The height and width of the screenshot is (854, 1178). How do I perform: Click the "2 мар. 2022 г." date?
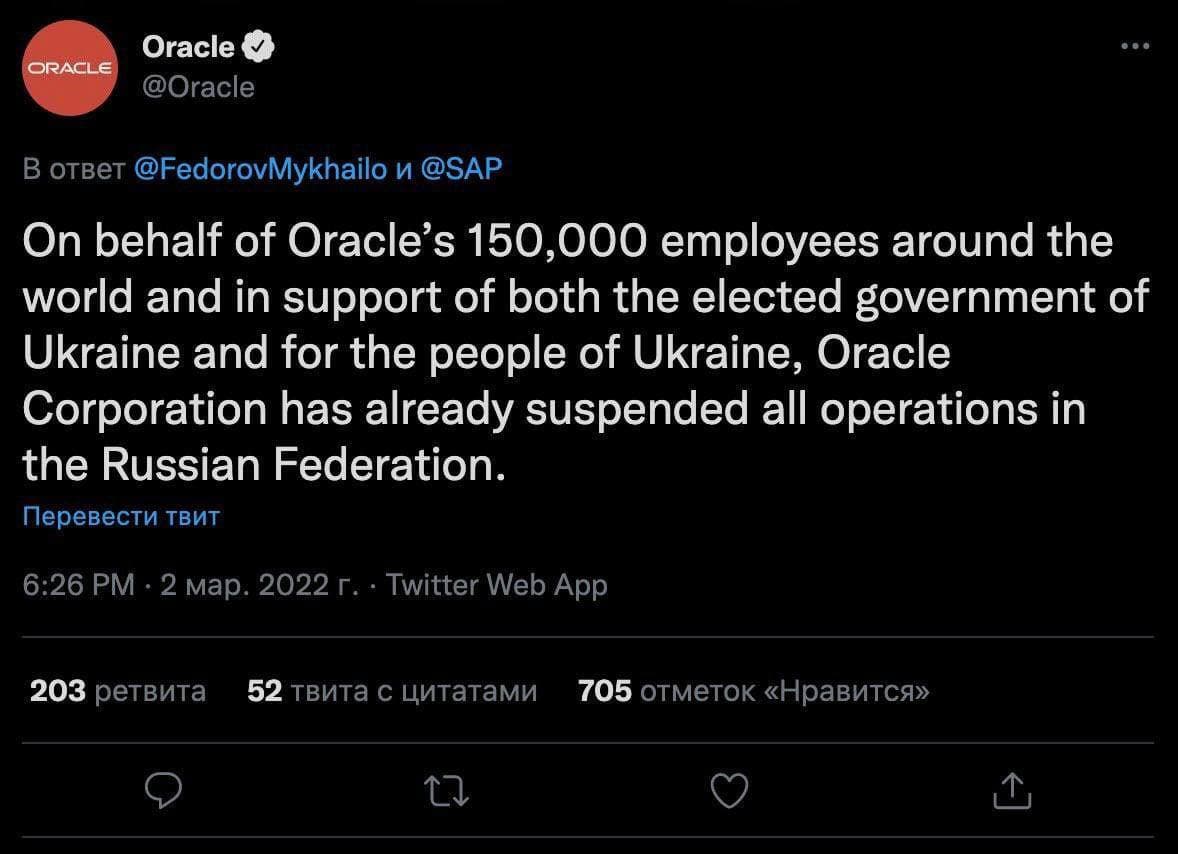(258, 585)
